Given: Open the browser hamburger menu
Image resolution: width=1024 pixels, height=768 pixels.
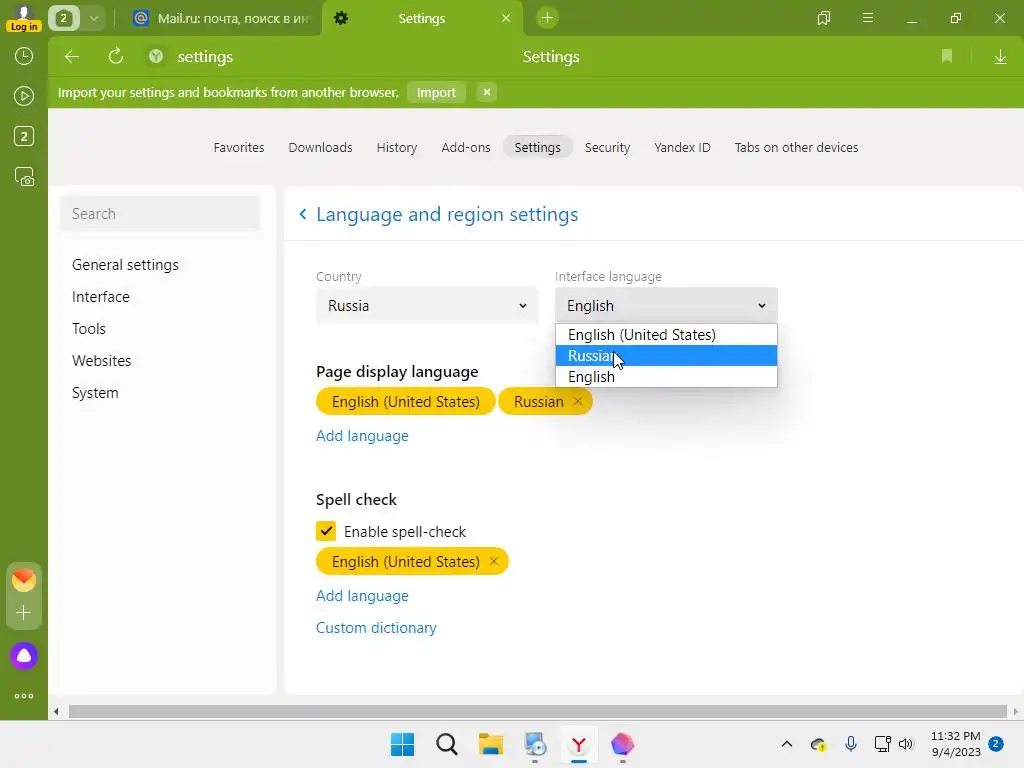Looking at the screenshot, I should click(x=867, y=18).
